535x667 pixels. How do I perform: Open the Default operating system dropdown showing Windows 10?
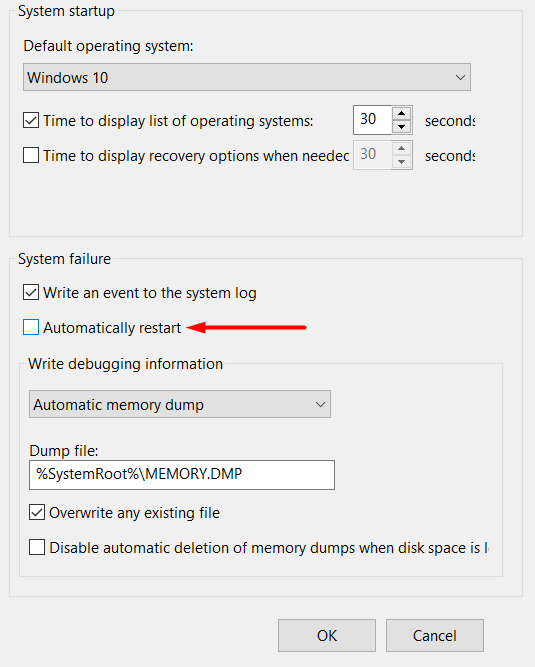pyautogui.click(x=247, y=77)
